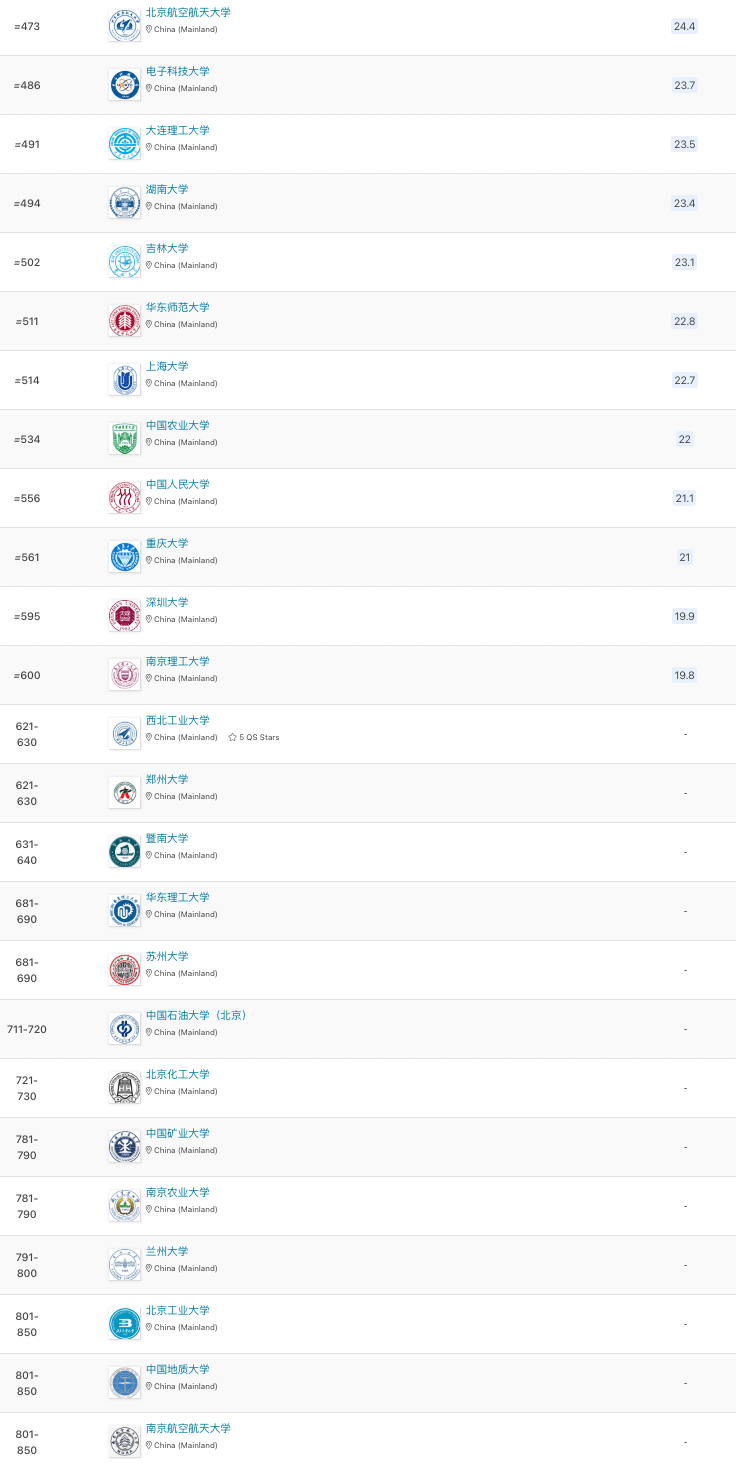
Task: Click the 南京理工大学 score 19.8
Action: click(x=685, y=675)
